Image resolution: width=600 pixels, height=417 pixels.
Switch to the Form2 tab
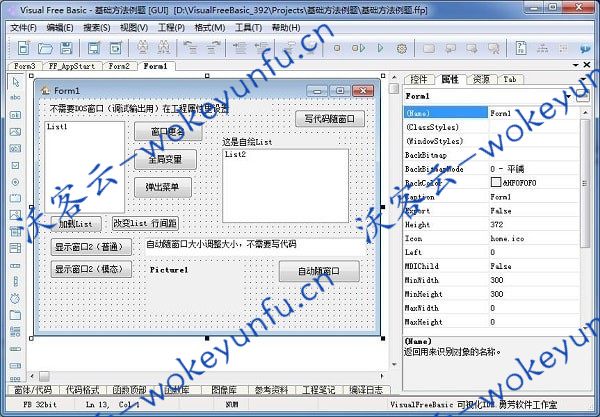click(x=119, y=66)
